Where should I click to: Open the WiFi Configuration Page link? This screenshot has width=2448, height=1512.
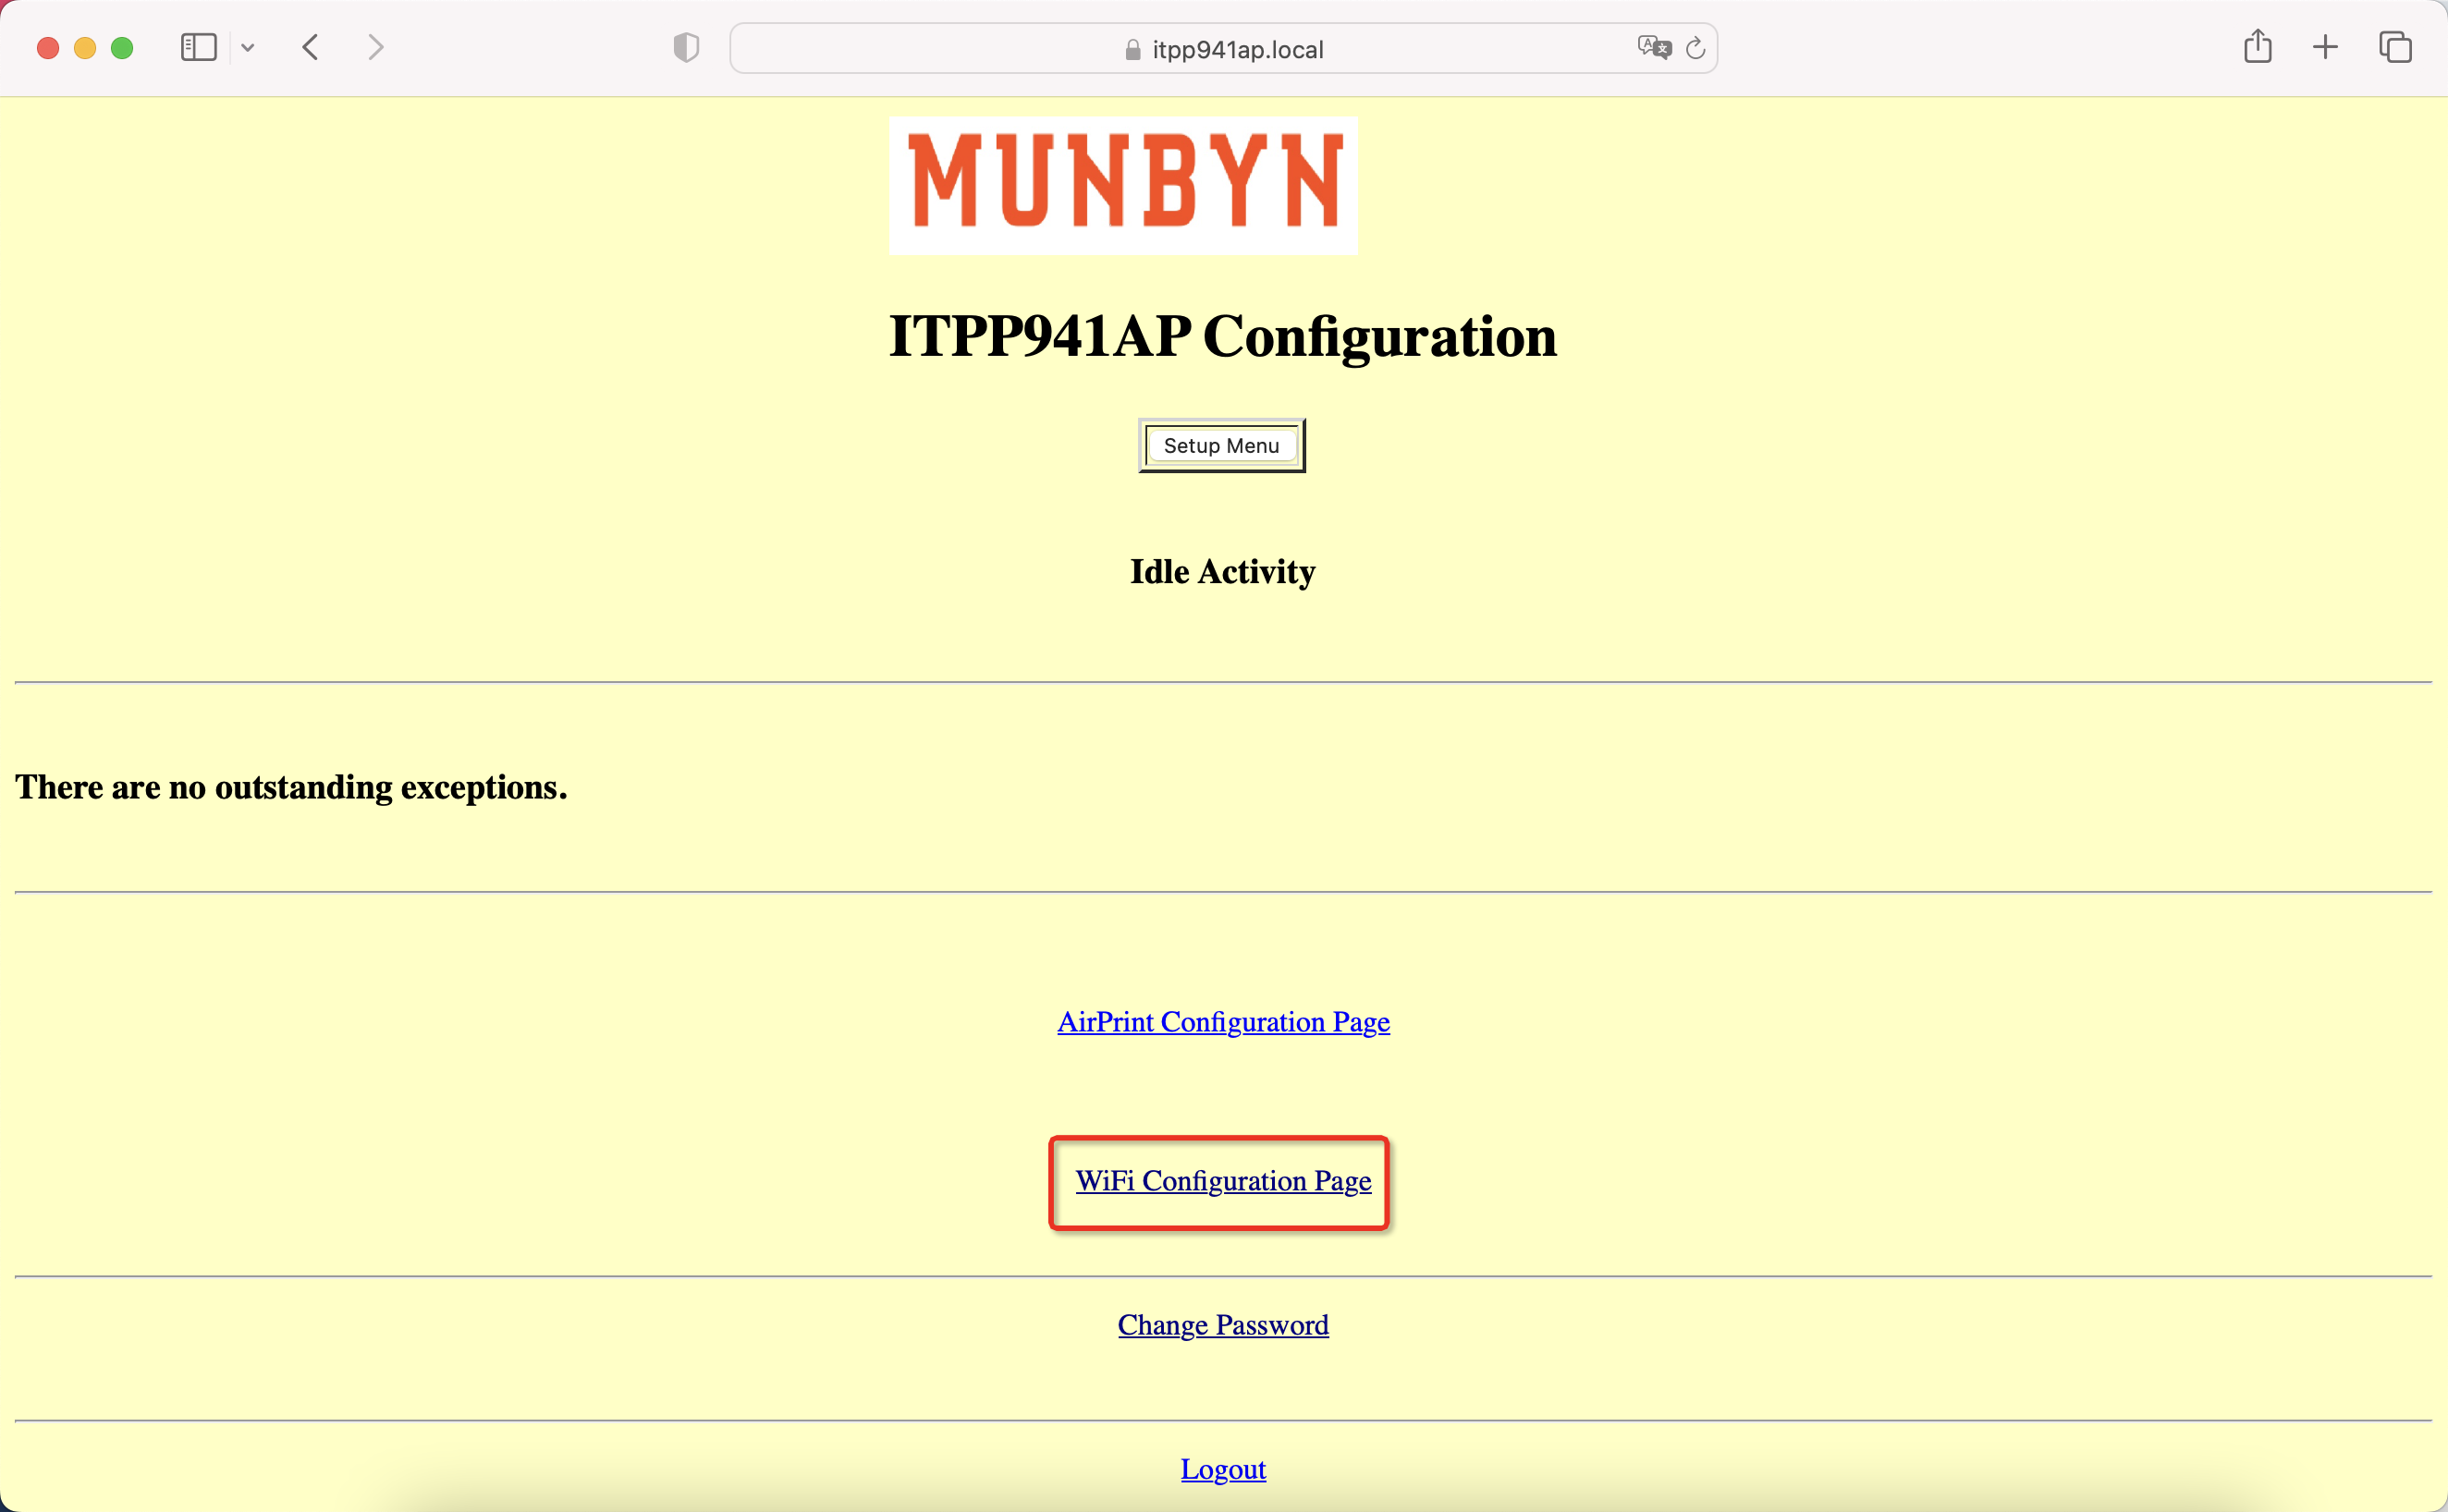click(1223, 1180)
